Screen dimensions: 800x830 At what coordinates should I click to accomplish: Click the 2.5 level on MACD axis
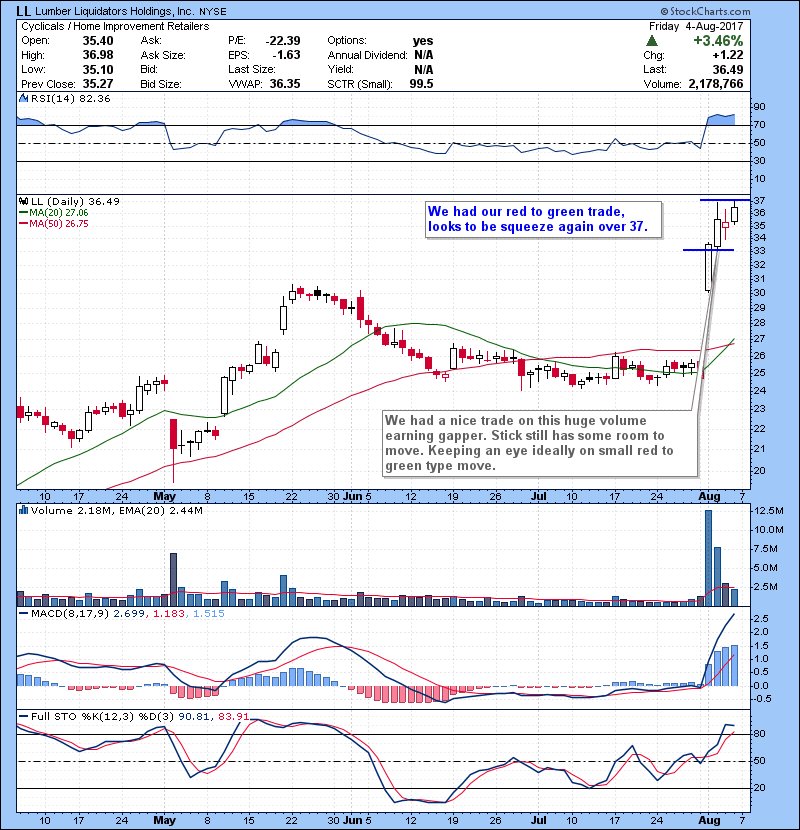761,618
